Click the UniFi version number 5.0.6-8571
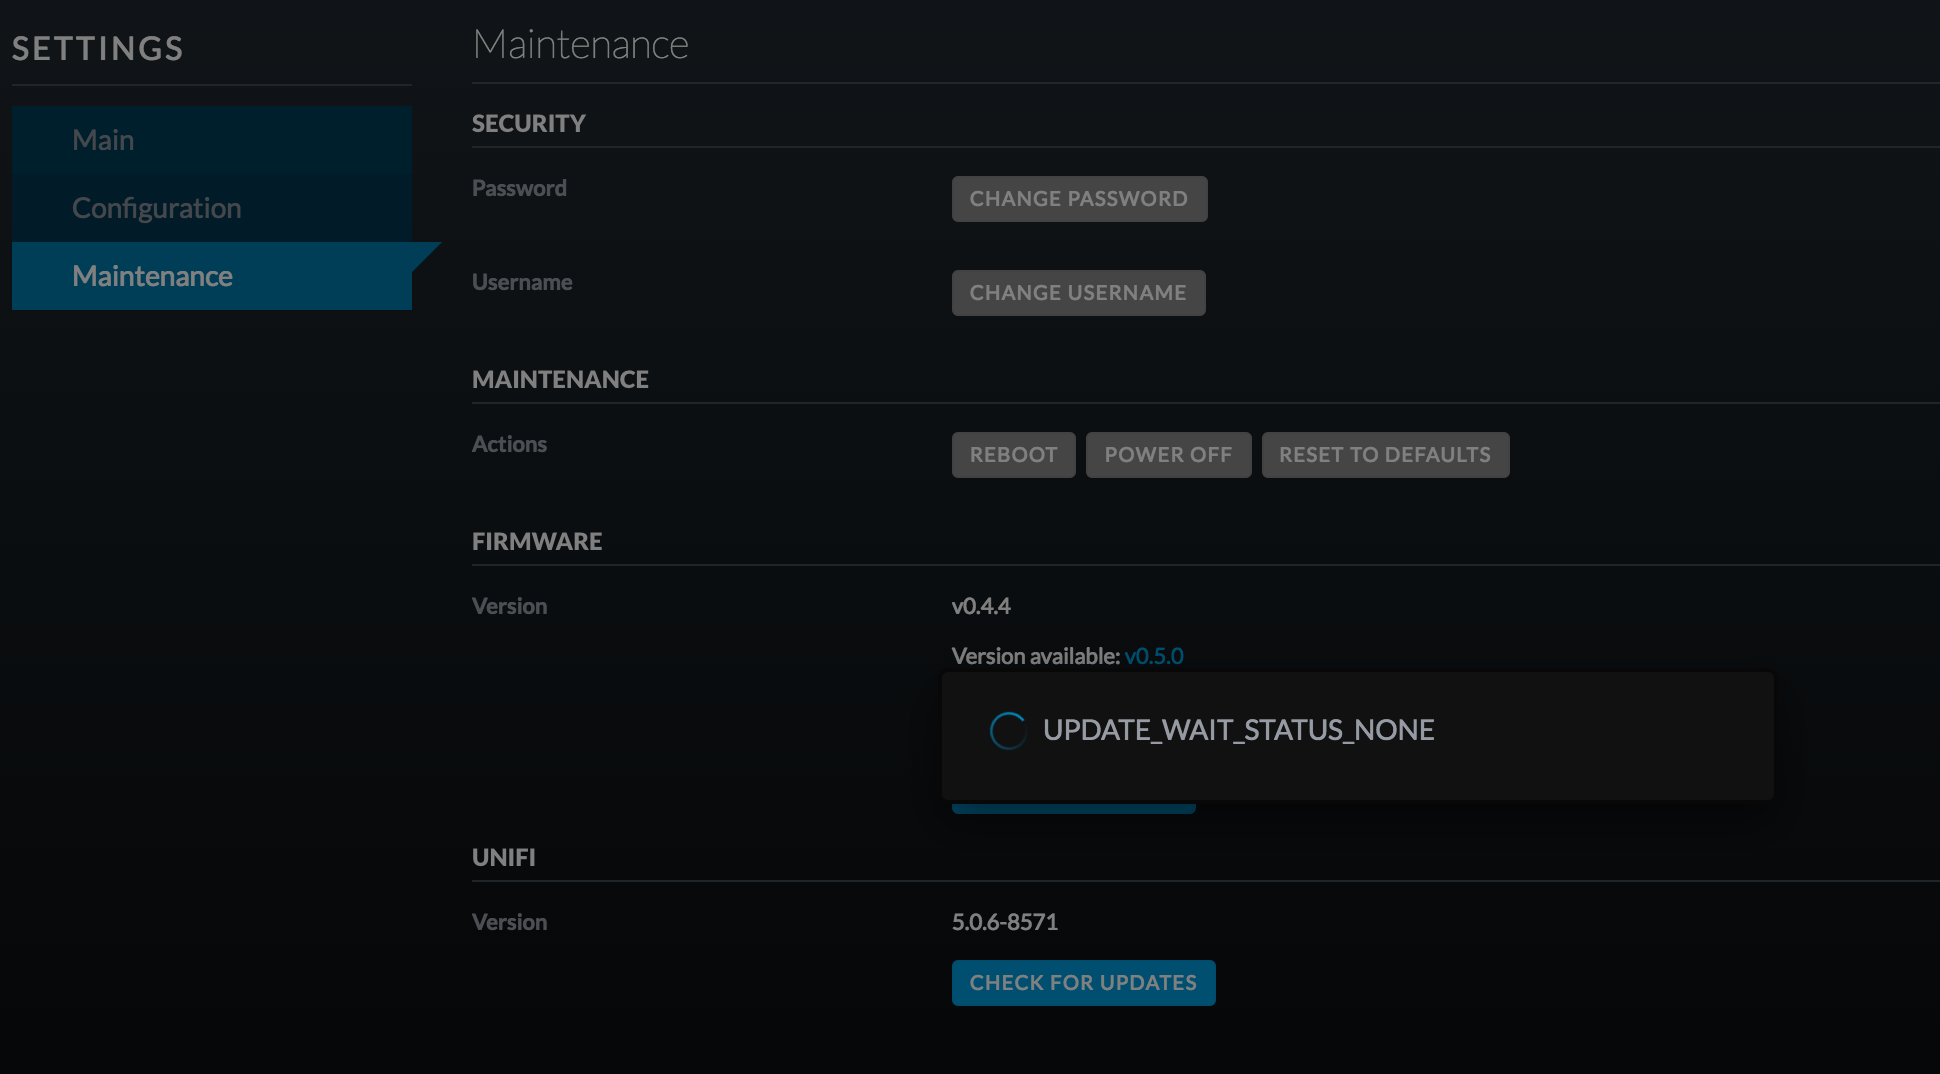 1004,922
